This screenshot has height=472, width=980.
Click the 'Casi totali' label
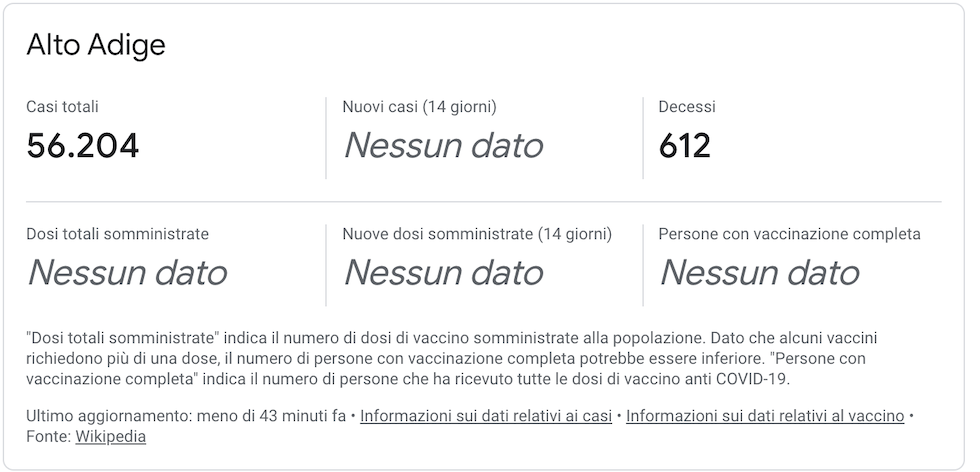(62, 106)
